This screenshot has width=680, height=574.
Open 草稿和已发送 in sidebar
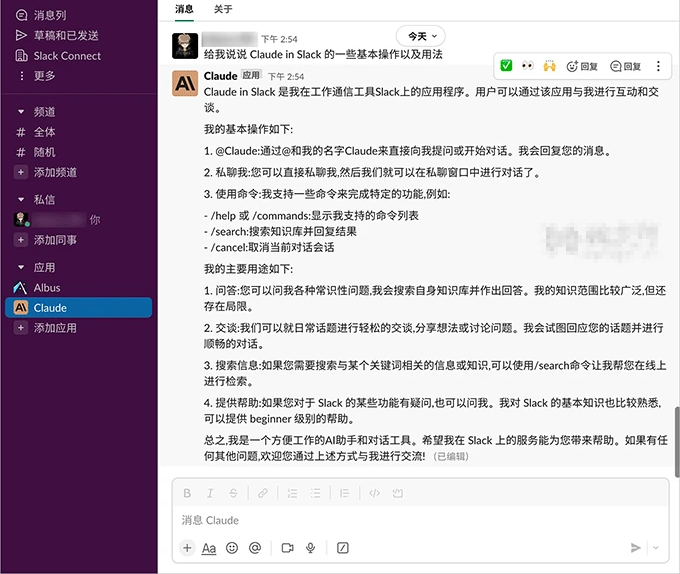coord(57,36)
